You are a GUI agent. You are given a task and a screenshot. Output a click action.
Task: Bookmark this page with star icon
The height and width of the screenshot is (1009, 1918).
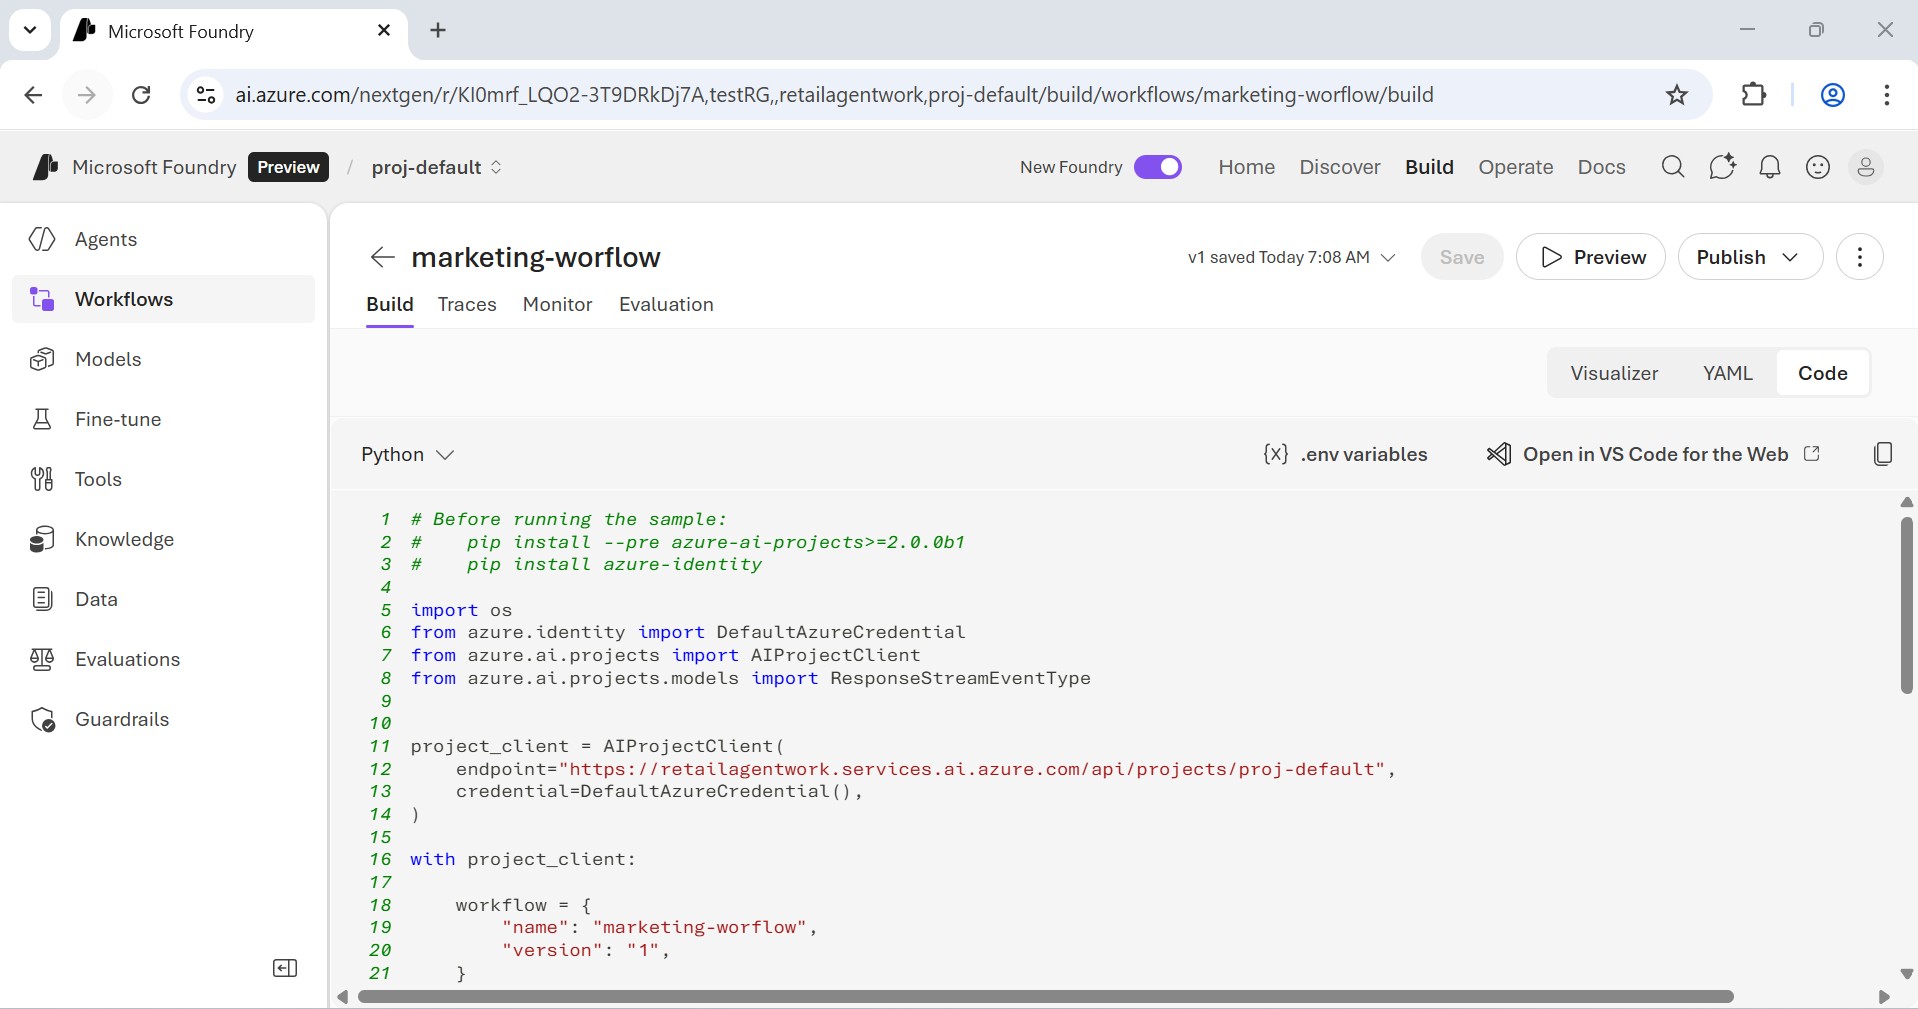click(x=1676, y=95)
